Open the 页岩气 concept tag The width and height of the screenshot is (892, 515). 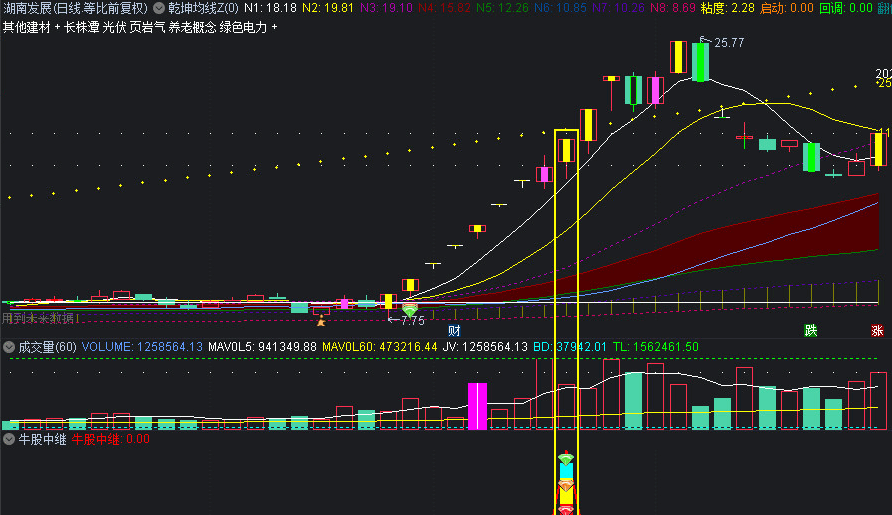(147, 27)
